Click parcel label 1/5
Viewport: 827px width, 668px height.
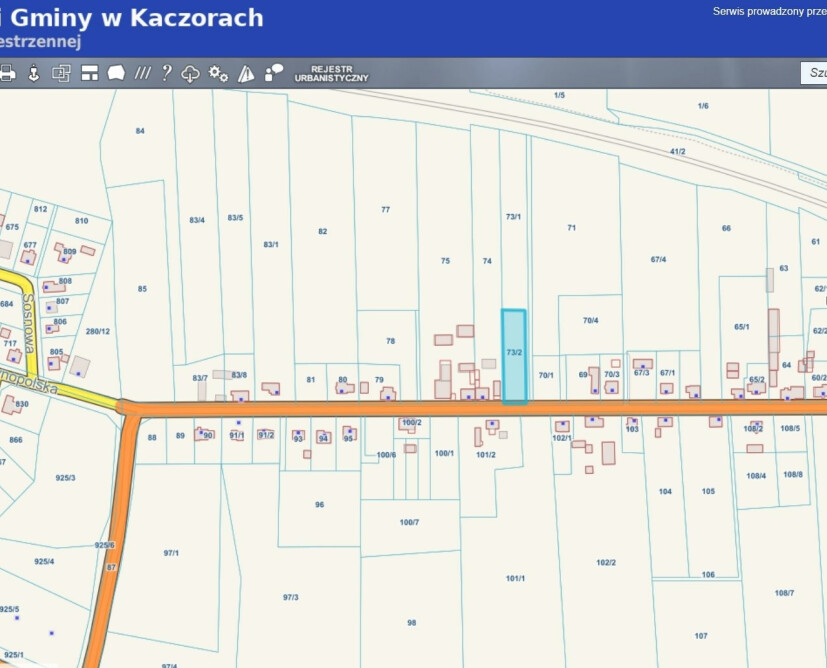point(560,95)
